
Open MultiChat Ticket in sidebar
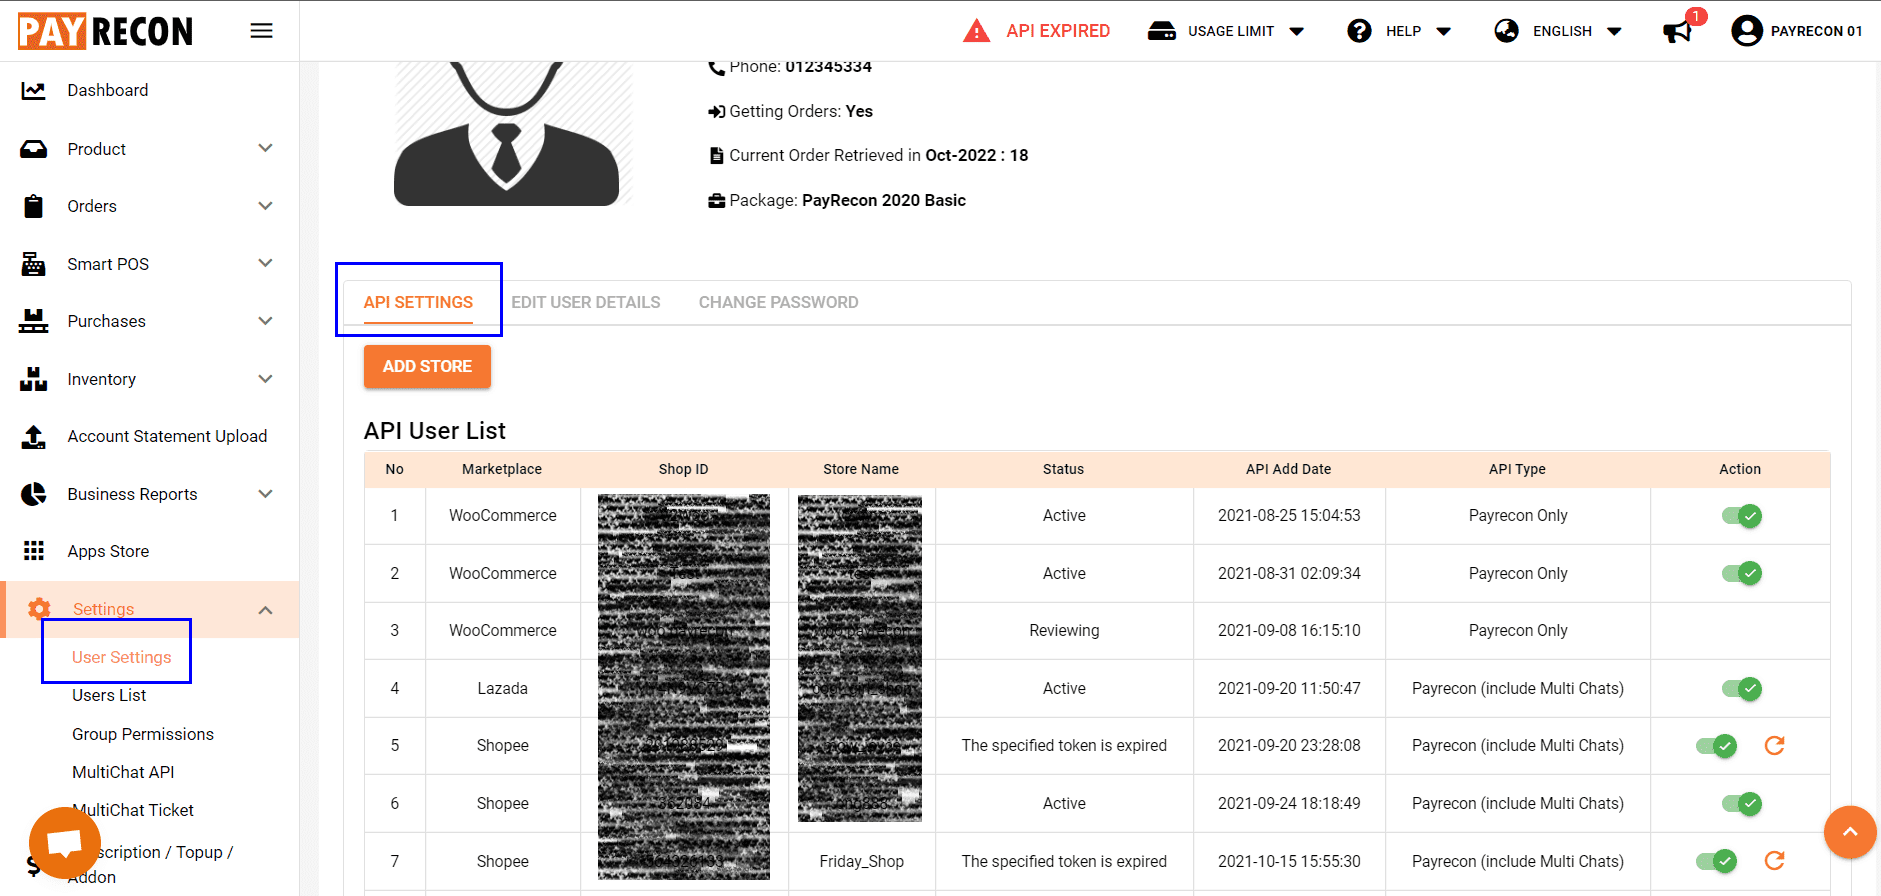click(x=133, y=810)
